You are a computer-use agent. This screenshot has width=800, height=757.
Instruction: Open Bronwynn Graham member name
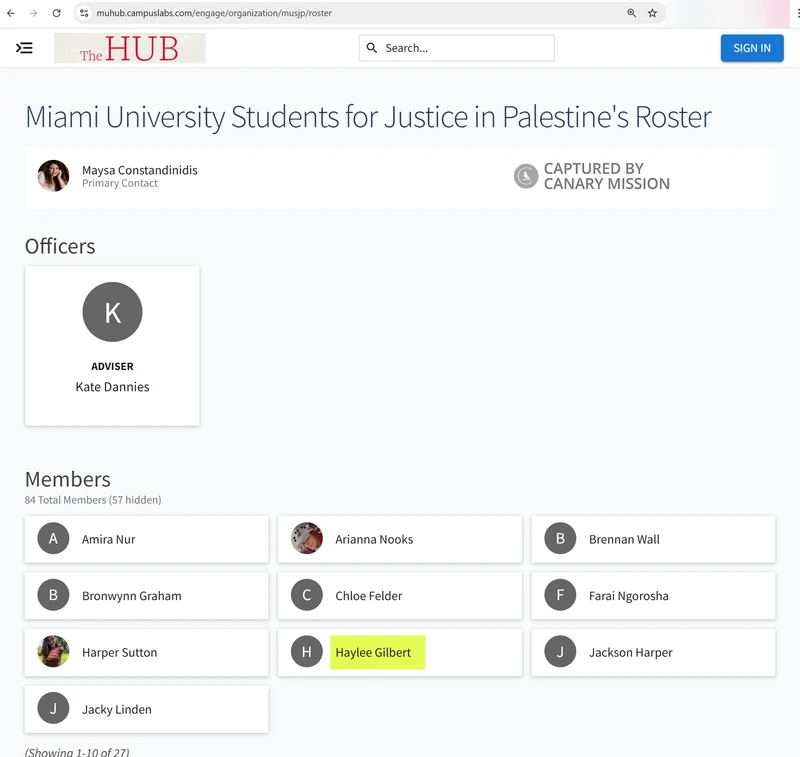[132, 596]
